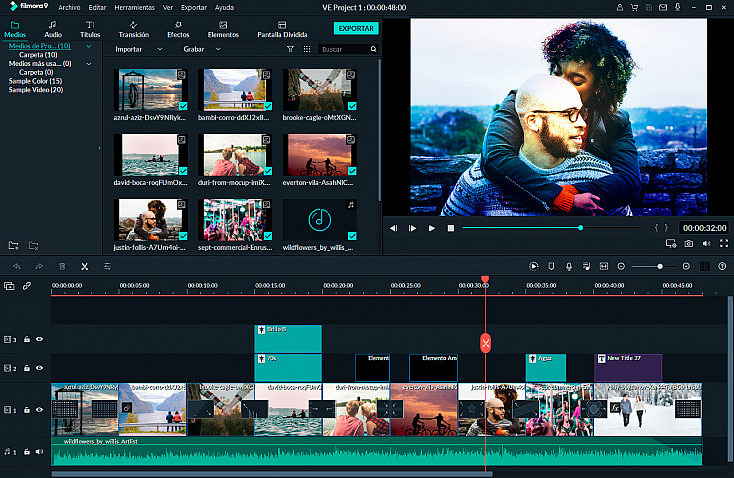Open the Efectos tab

pos(178,29)
